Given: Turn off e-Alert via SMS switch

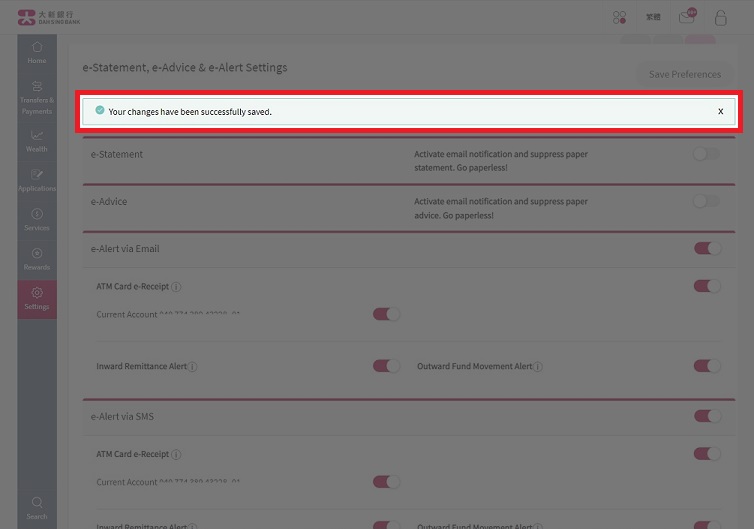Looking at the screenshot, I should point(707,416).
